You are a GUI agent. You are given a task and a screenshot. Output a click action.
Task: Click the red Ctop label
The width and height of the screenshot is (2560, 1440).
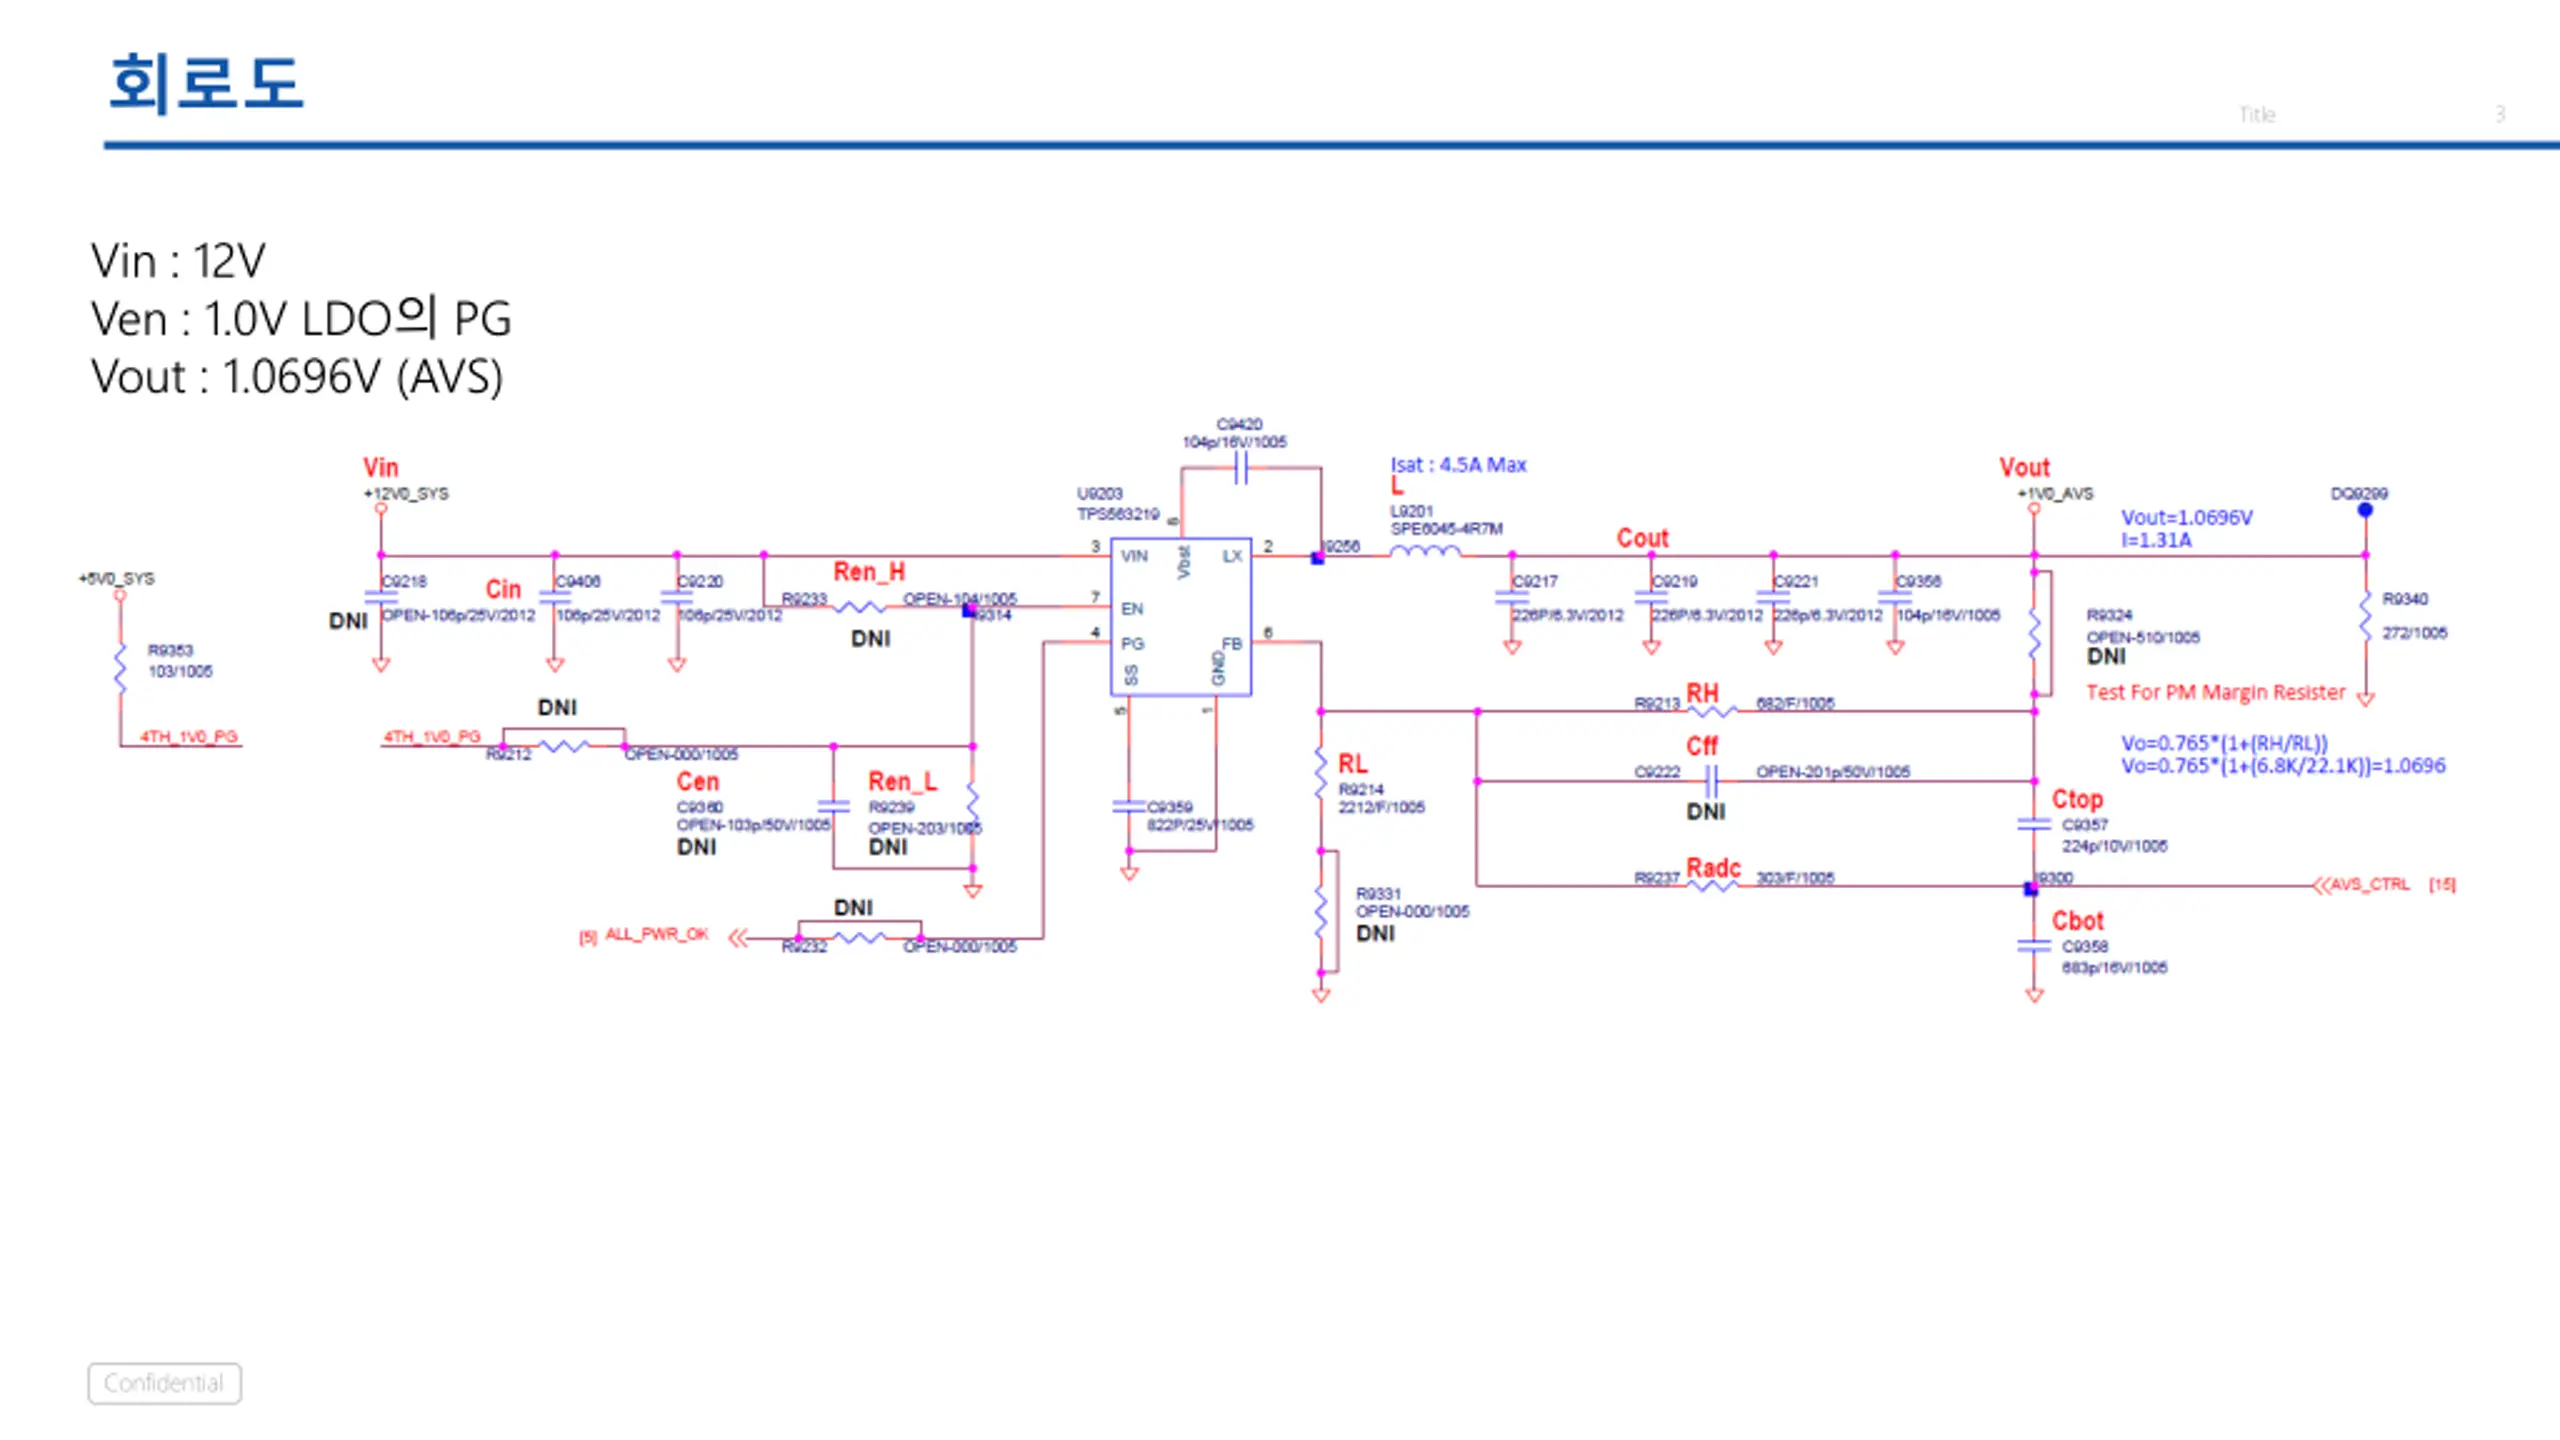[x=2077, y=799]
